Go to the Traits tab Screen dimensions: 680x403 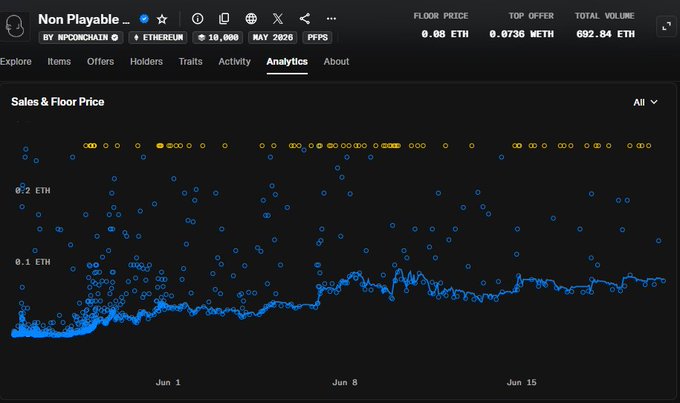190,62
